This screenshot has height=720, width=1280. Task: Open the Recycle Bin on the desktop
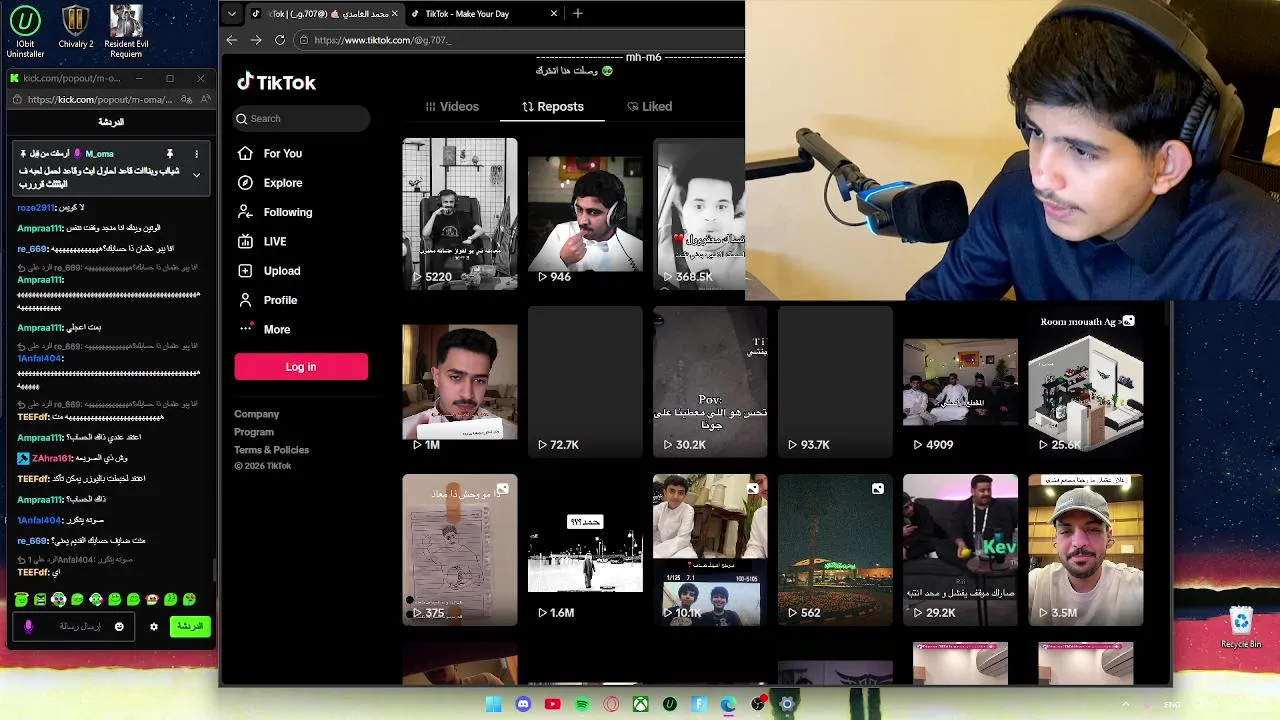[x=1241, y=628]
